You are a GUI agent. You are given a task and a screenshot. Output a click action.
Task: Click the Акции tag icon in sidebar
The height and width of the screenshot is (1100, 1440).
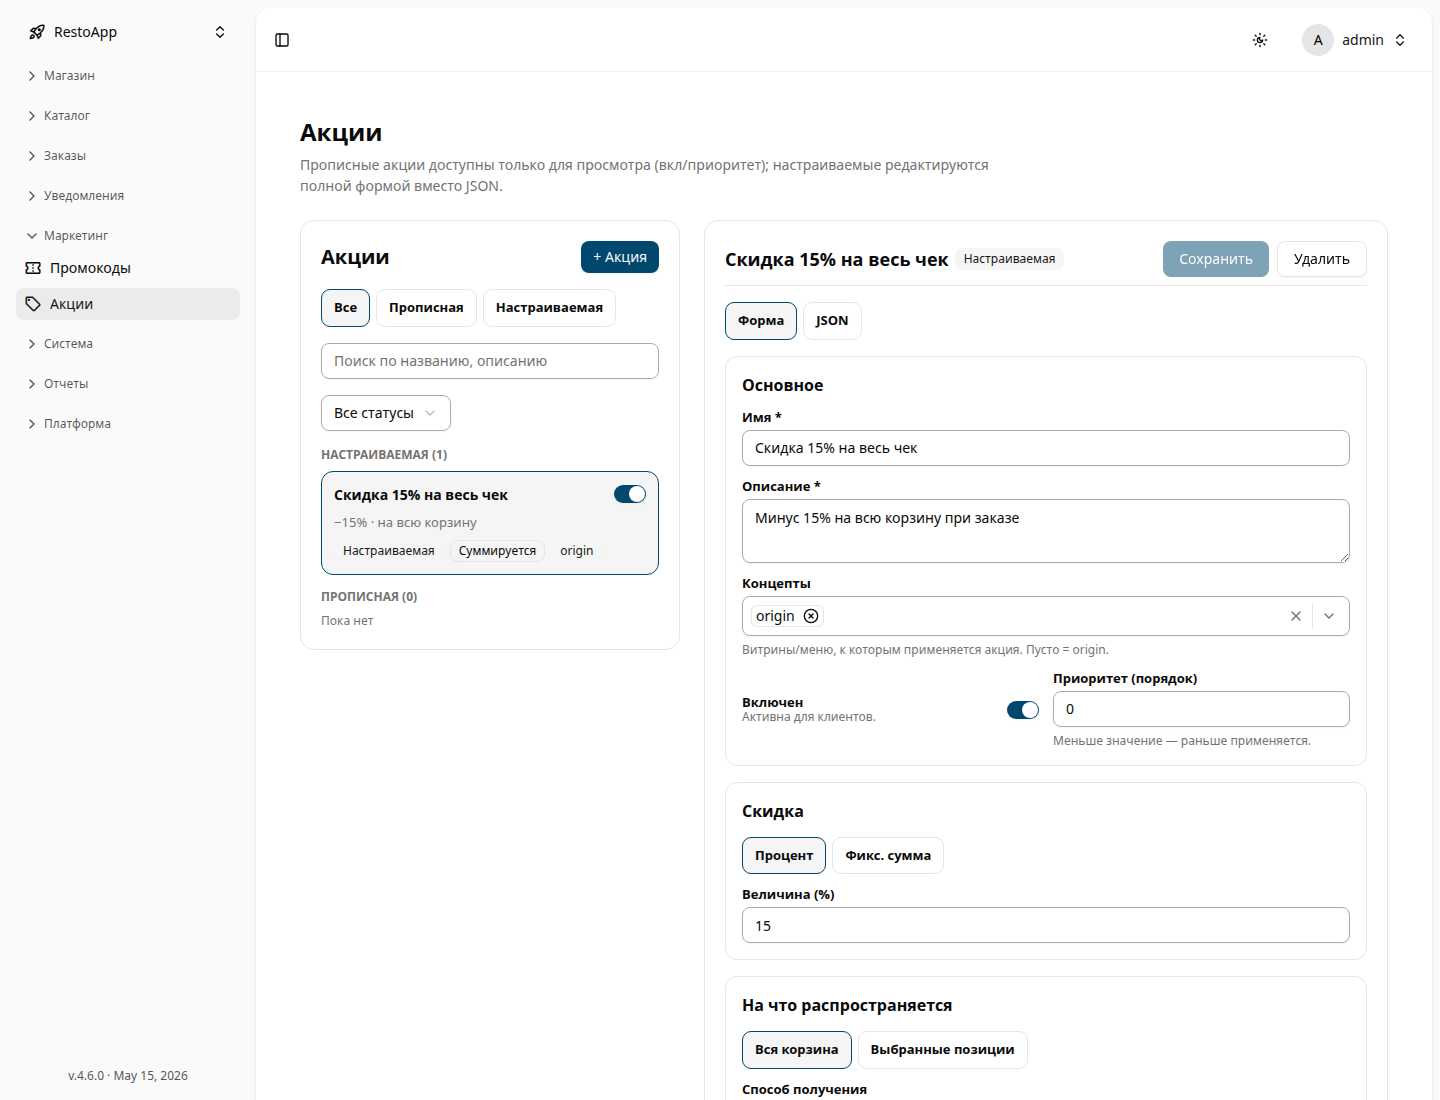tap(33, 304)
